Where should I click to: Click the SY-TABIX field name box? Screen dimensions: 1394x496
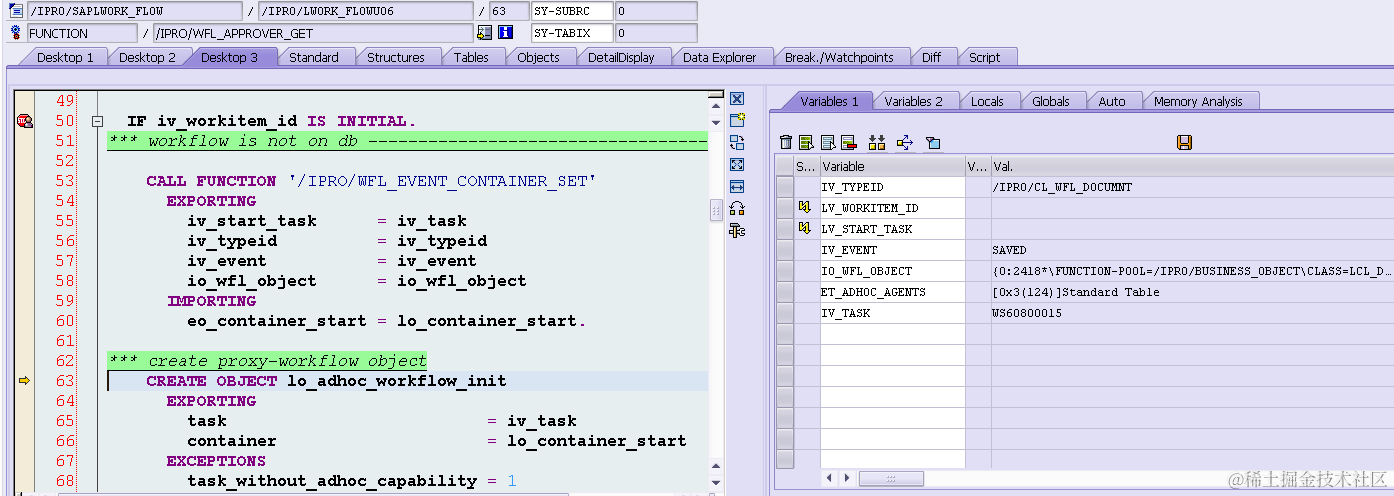click(571, 33)
